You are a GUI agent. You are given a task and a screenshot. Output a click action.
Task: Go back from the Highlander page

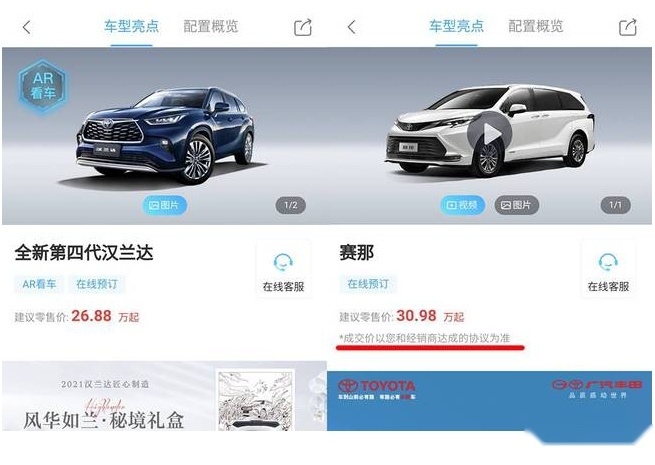click(x=27, y=28)
